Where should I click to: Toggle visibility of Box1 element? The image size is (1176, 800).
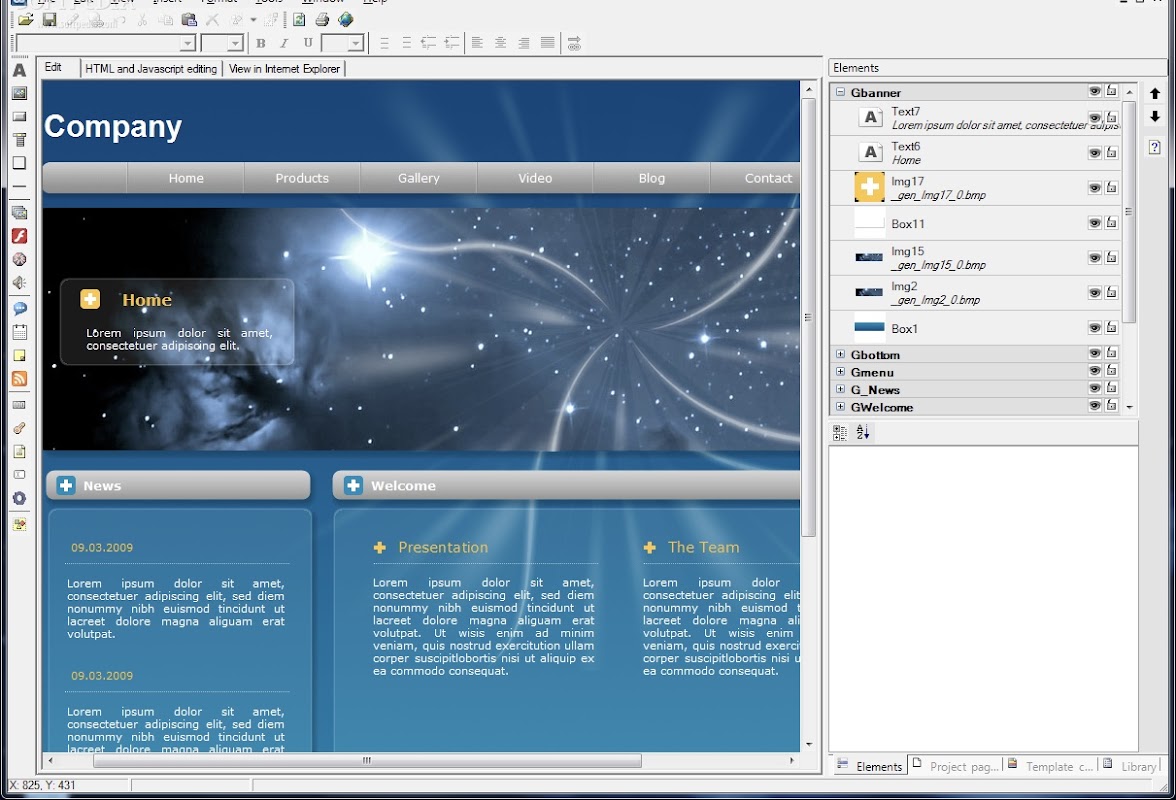[1095, 328]
